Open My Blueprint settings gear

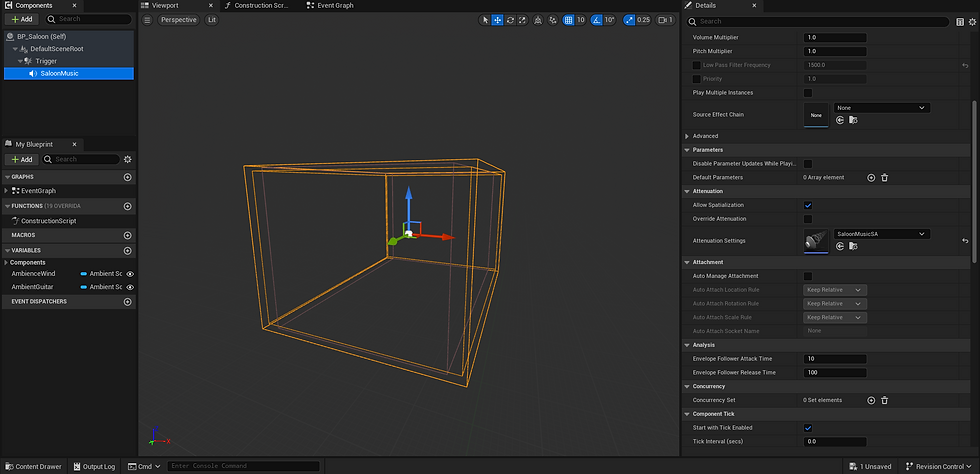point(128,159)
